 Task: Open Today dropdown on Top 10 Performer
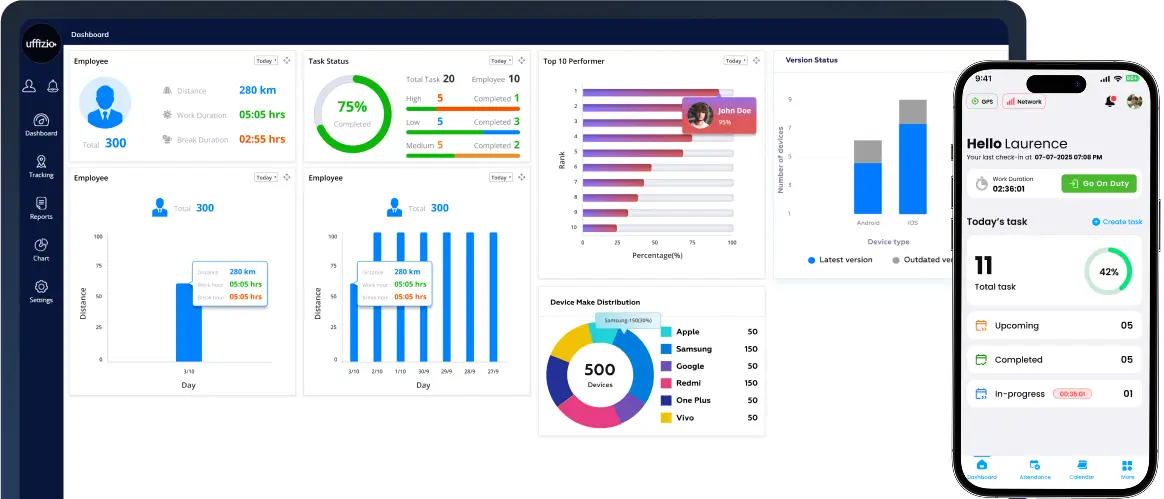click(x=734, y=61)
